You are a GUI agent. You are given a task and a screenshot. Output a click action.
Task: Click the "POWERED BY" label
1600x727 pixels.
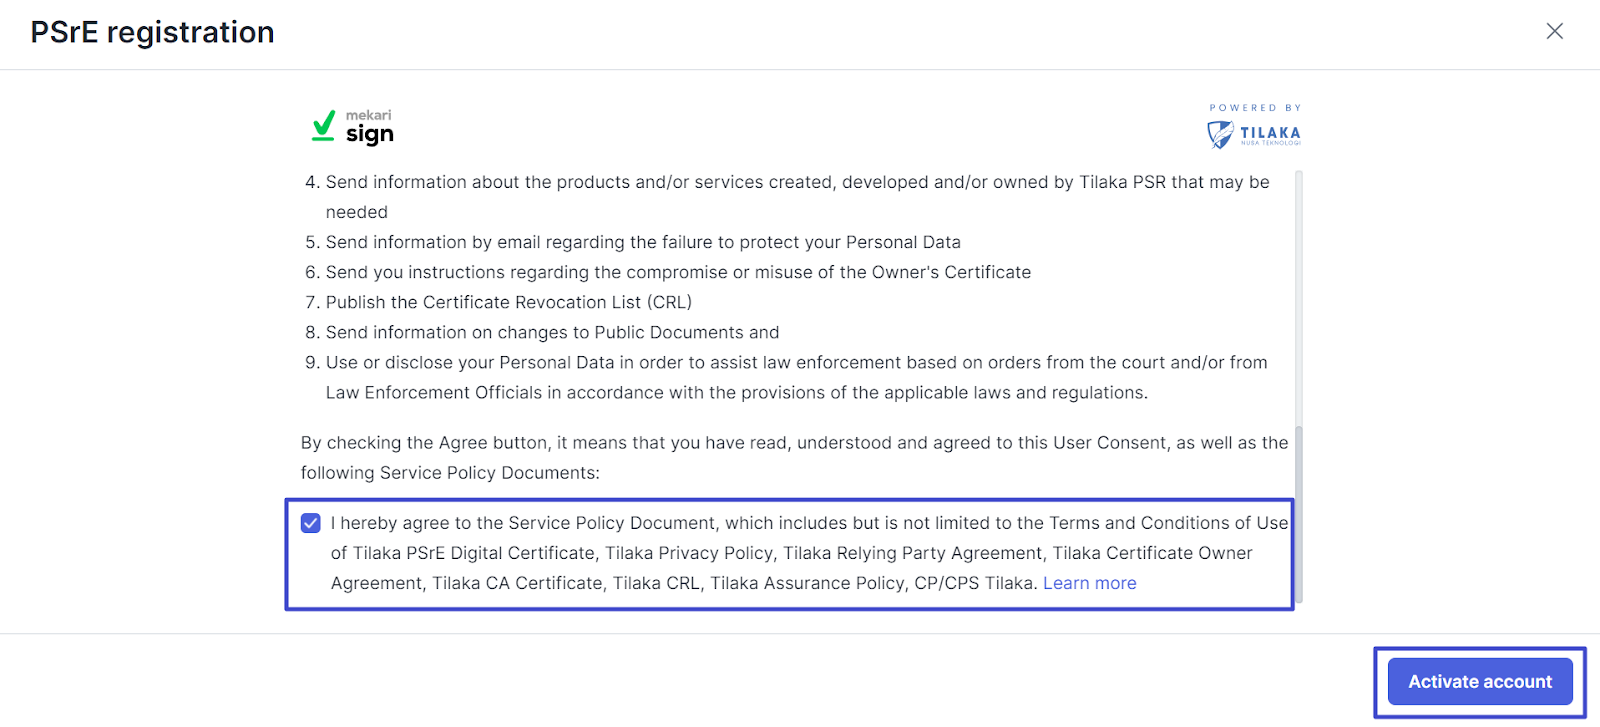(x=1255, y=108)
